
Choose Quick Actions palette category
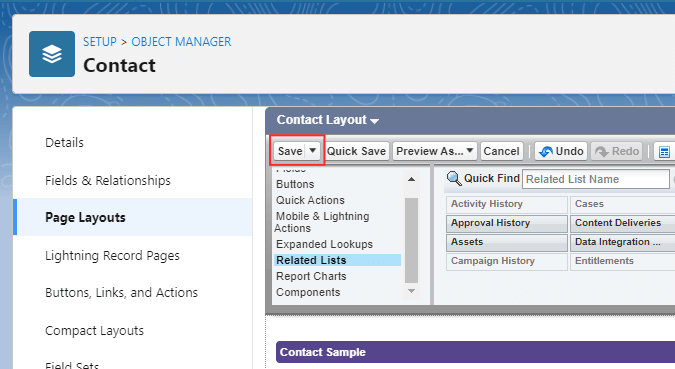pos(310,200)
